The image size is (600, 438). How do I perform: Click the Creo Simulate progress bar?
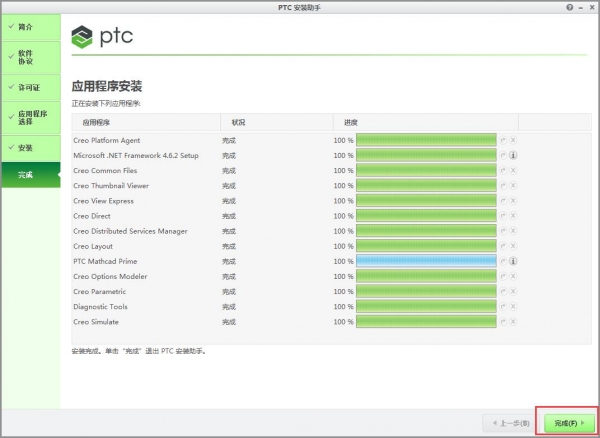pos(426,321)
